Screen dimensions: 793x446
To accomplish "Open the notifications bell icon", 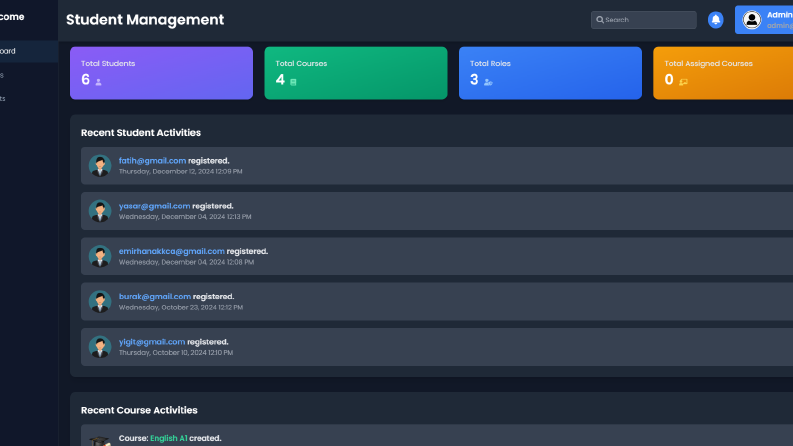I will pyautogui.click(x=716, y=20).
